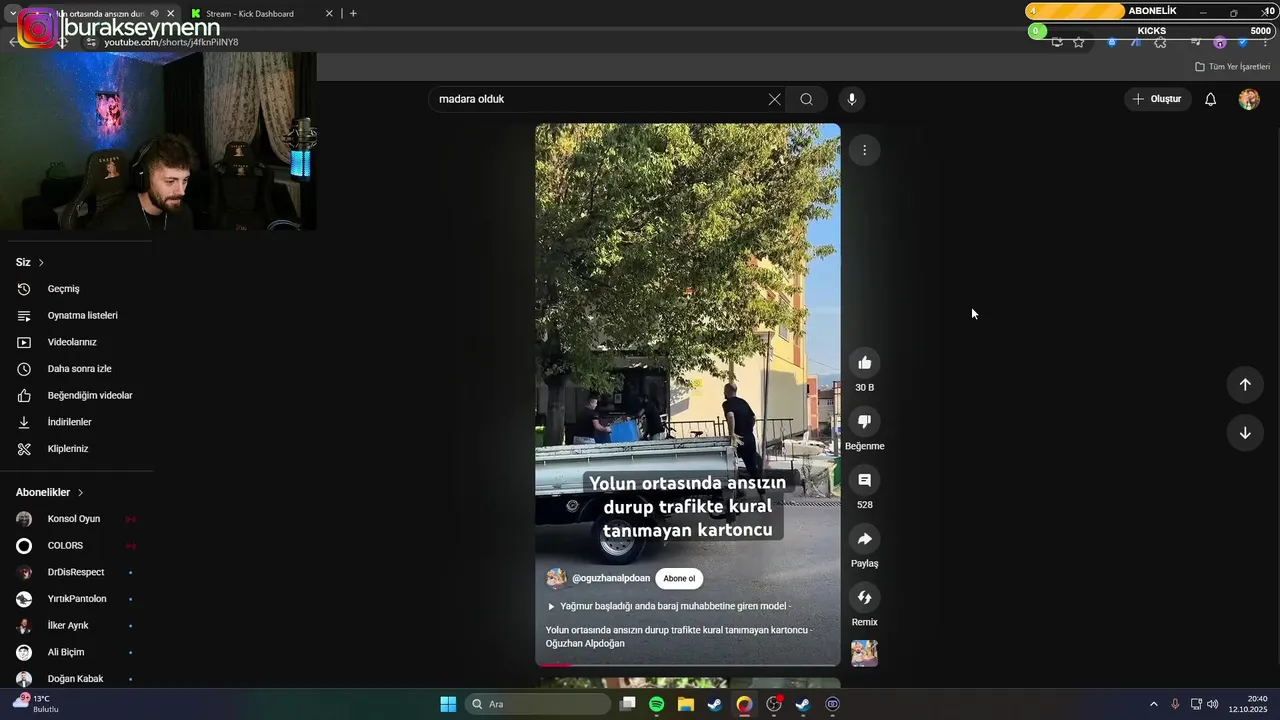
Task: Open DrDisRespect subscription channel
Action: click(x=76, y=572)
